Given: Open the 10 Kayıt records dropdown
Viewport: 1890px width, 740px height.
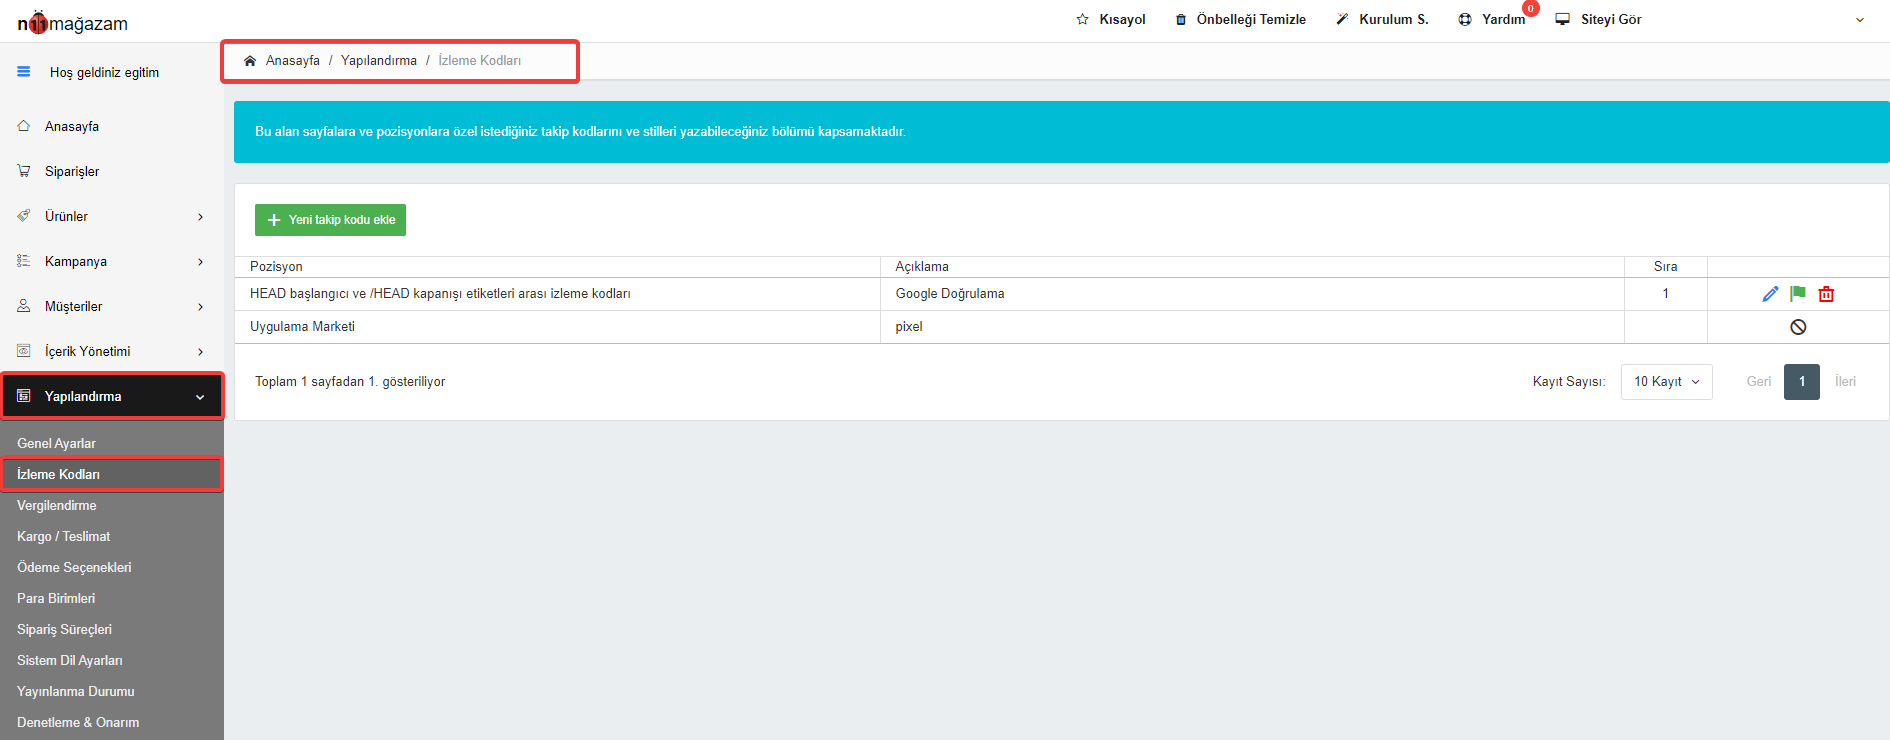Looking at the screenshot, I should [x=1666, y=382].
